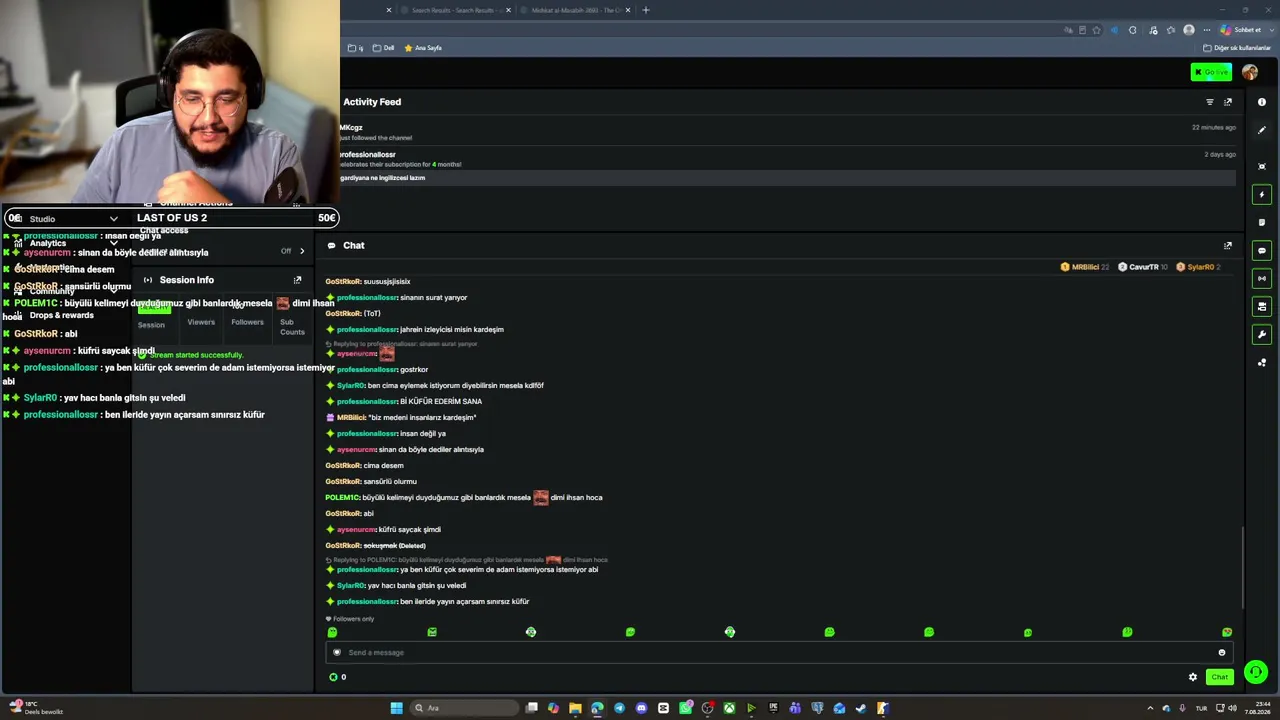Toggle the broadcast signal panel in the right sidebar
Image resolution: width=1280 pixels, height=720 pixels.
click(1262, 278)
